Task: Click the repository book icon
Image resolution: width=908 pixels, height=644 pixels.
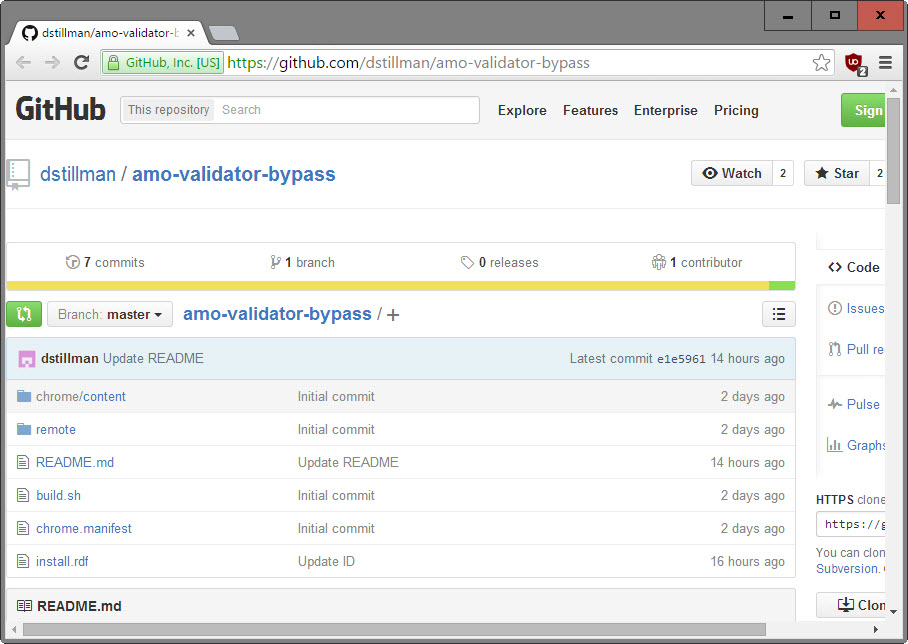Action: (x=18, y=174)
